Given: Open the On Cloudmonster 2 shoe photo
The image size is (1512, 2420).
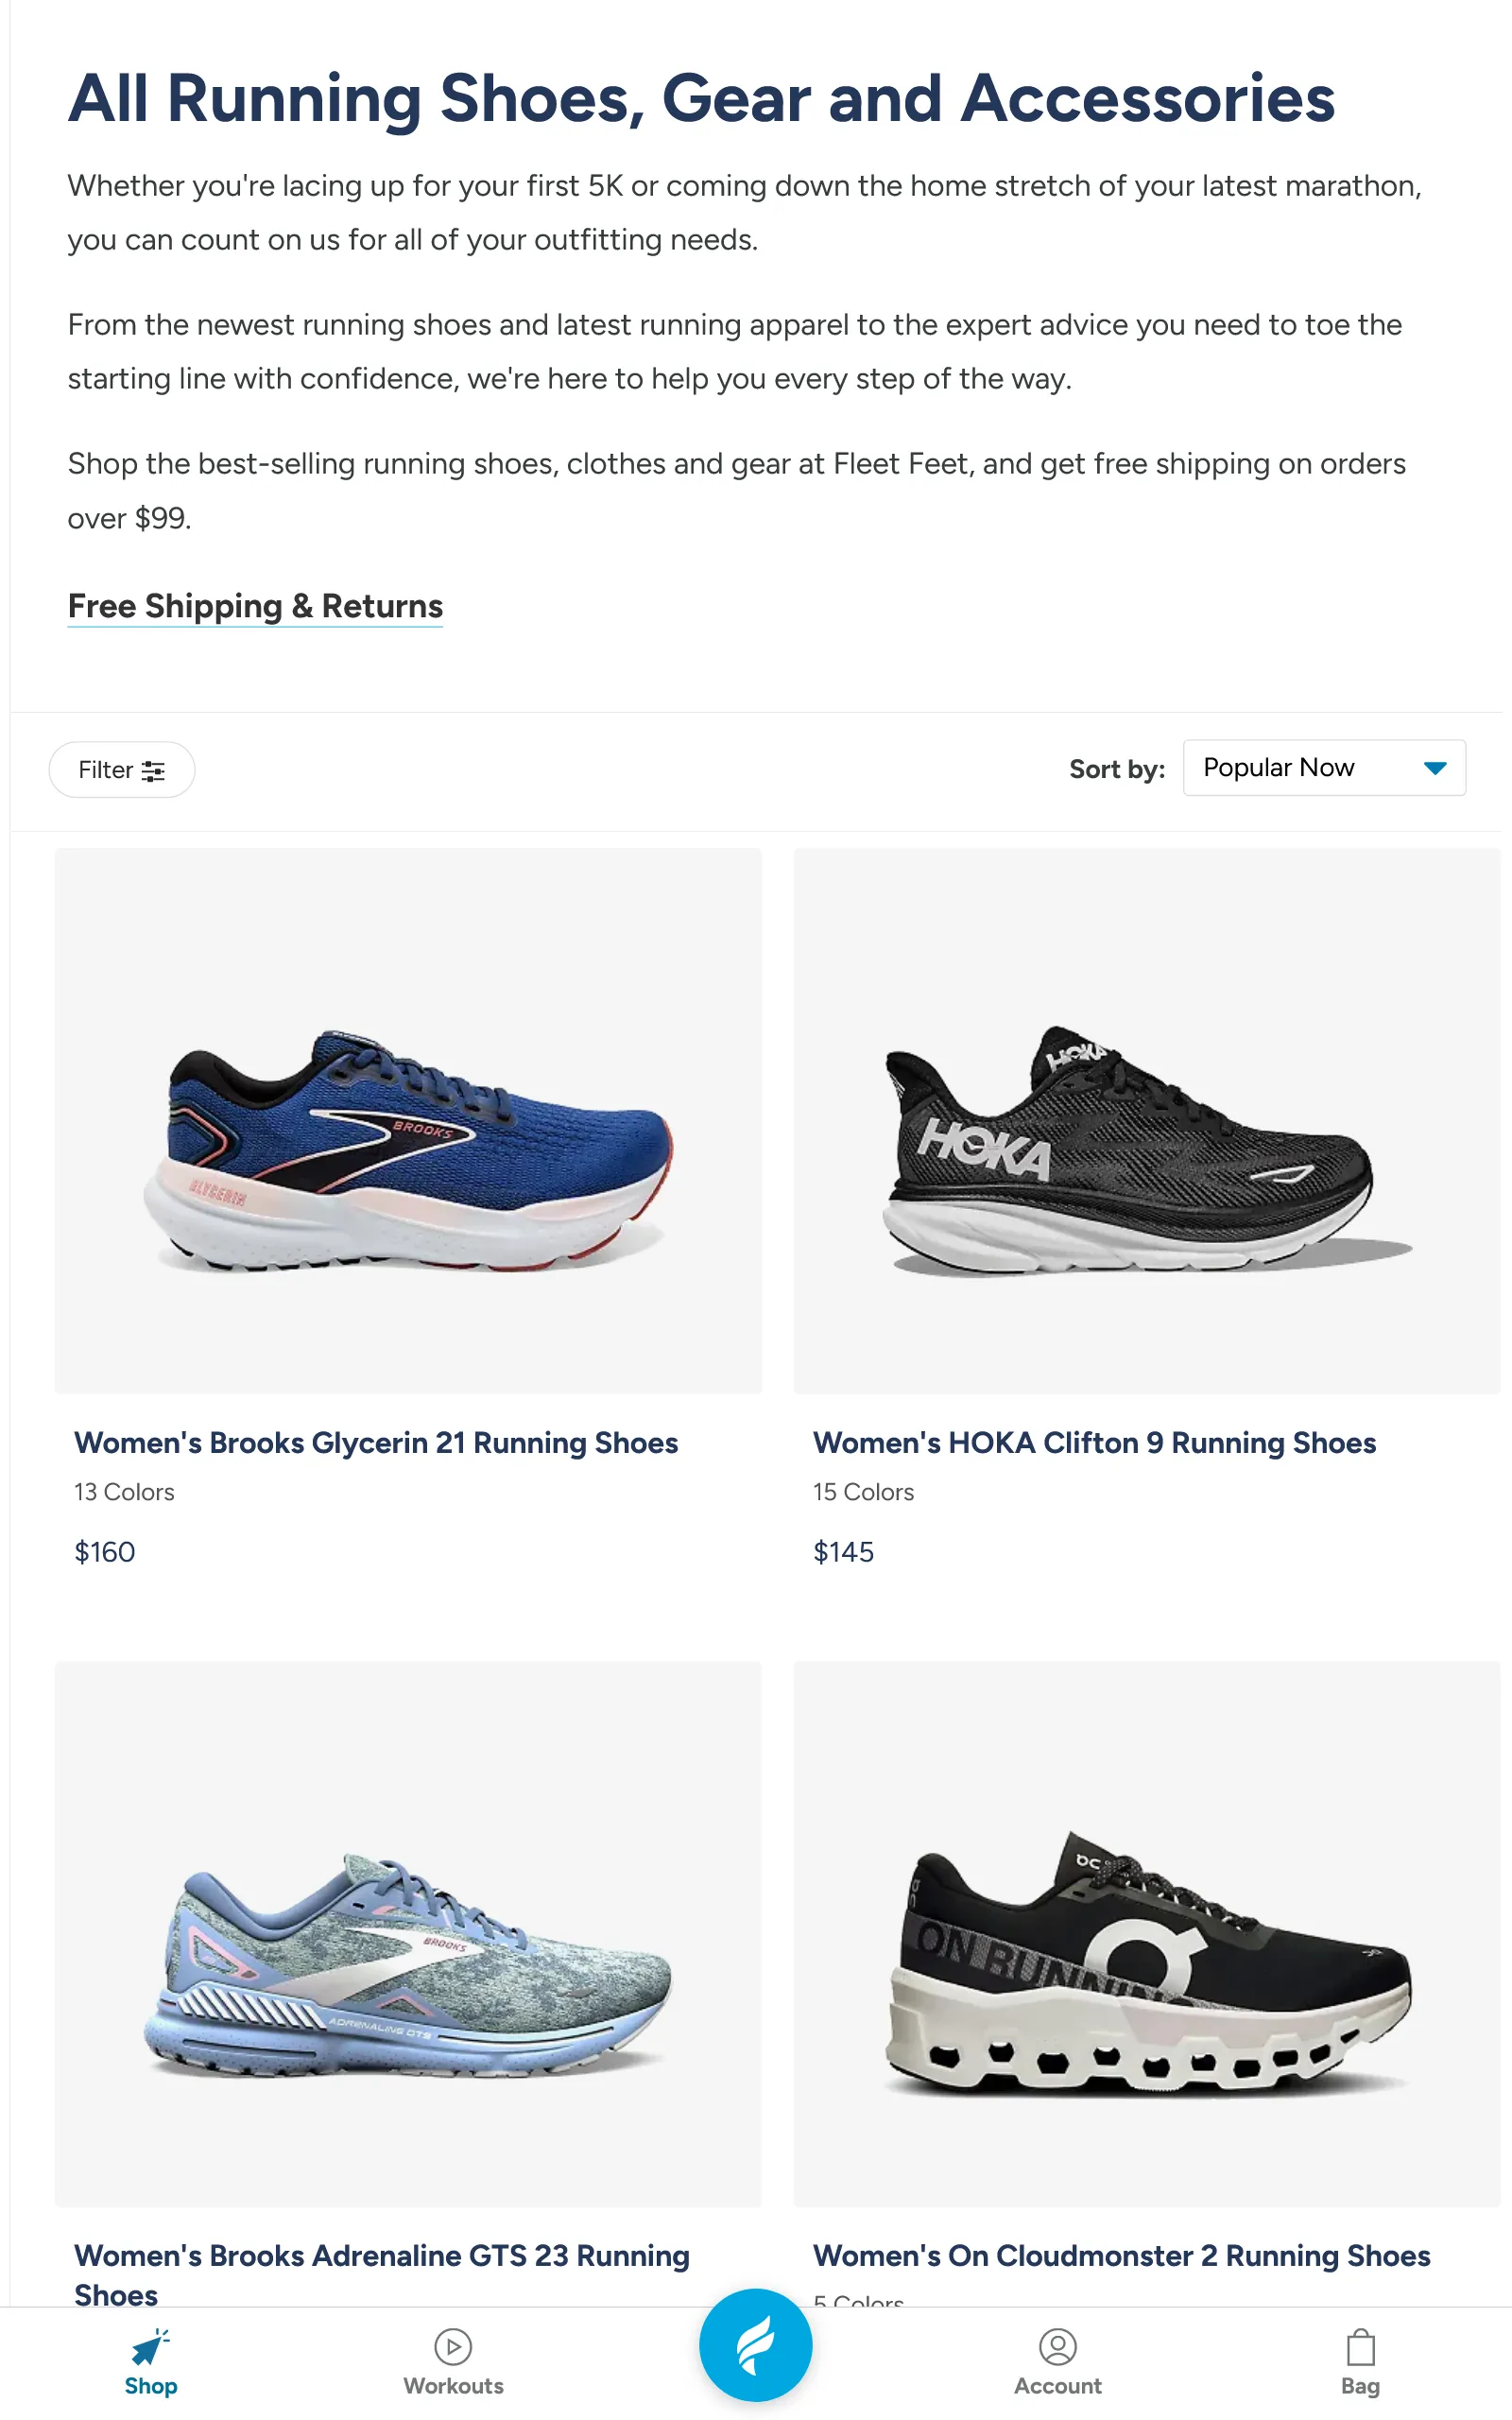Looking at the screenshot, I should (x=1146, y=1934).
